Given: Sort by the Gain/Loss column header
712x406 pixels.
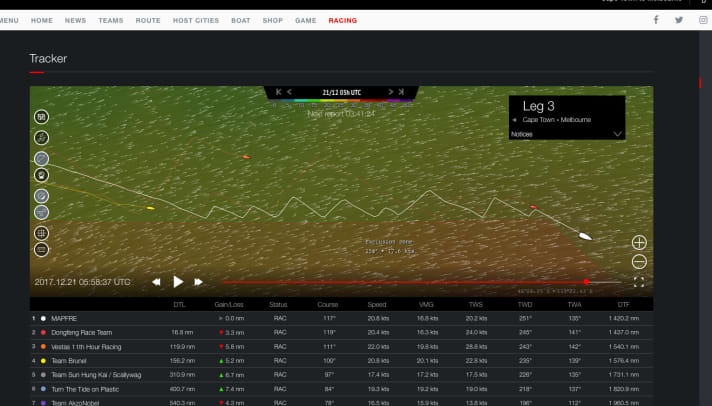Looking at the screenshot, I should [229, 304].
